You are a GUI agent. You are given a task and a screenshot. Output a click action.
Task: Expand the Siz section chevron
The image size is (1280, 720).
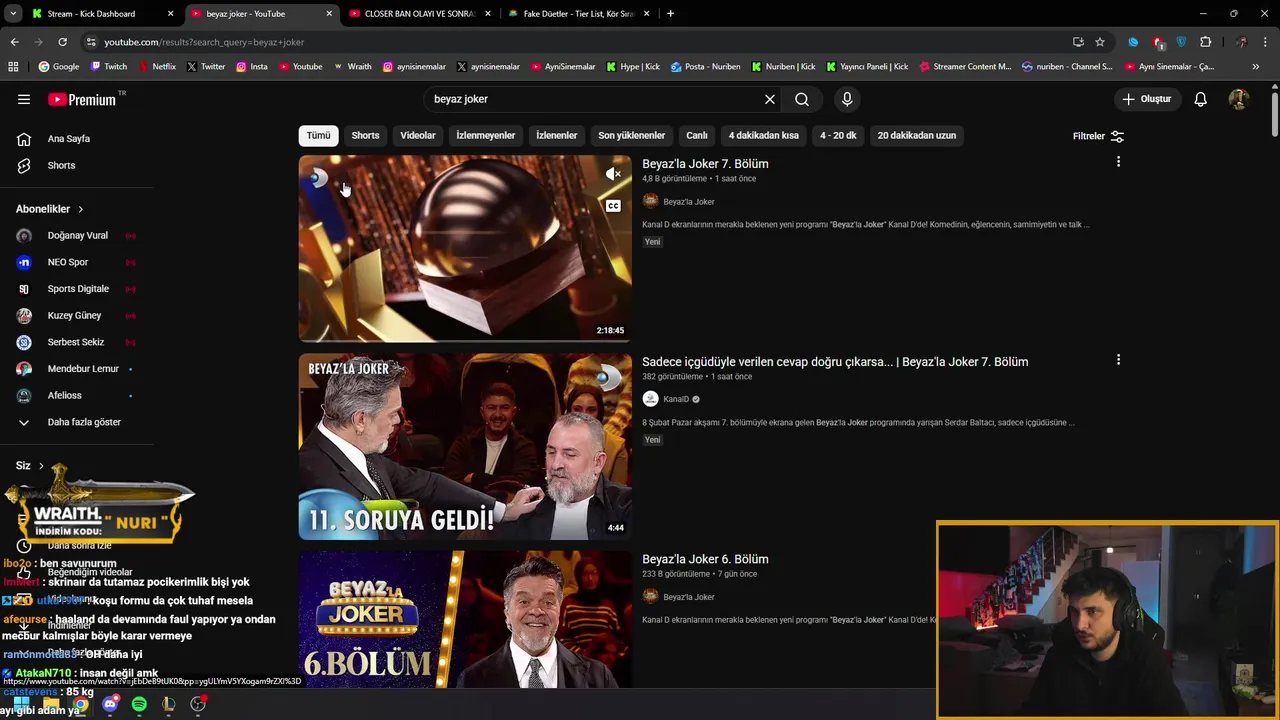[41, 466]
